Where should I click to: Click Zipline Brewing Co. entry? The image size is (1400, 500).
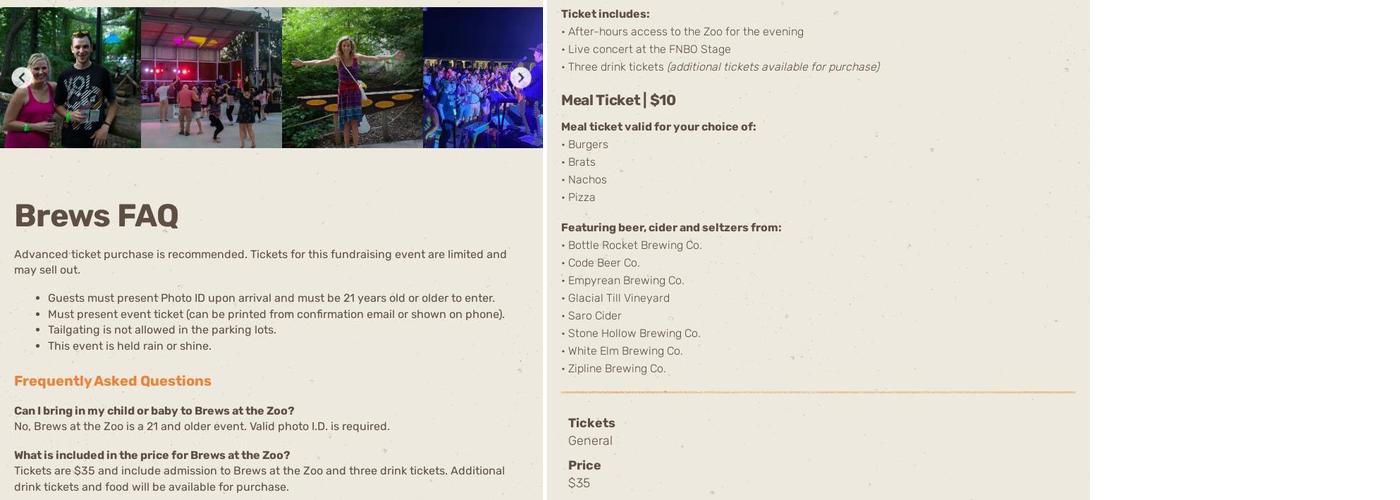click(x=616, y=369)
